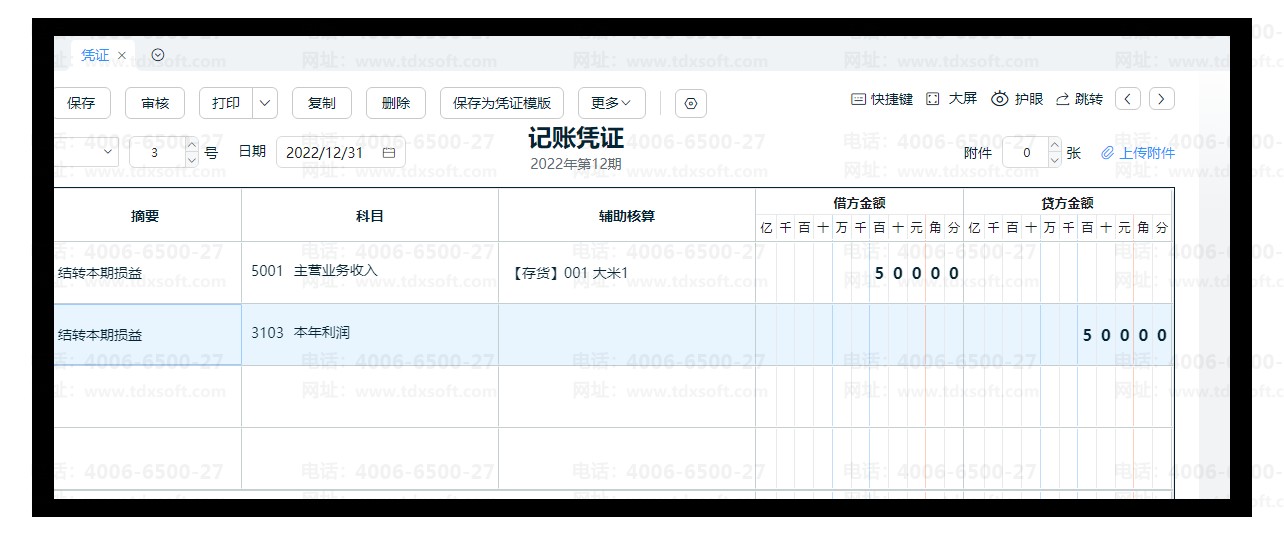Click 保存为凭证模版 button
This screenshot has height=535, width=1284.
[501, 103]
